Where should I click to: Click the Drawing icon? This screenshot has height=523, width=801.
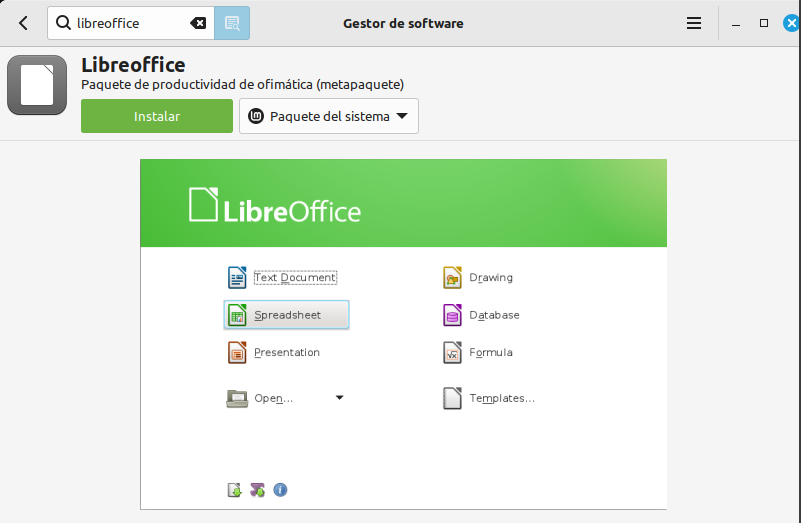(452, 277)
